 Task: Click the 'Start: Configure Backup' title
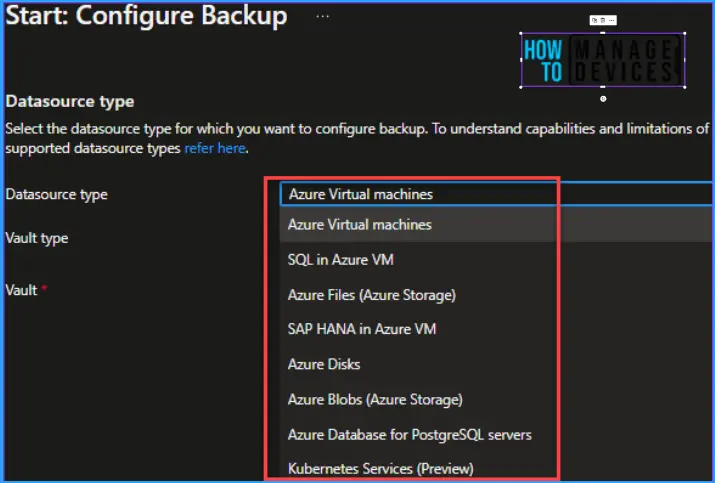click(146, 16)
